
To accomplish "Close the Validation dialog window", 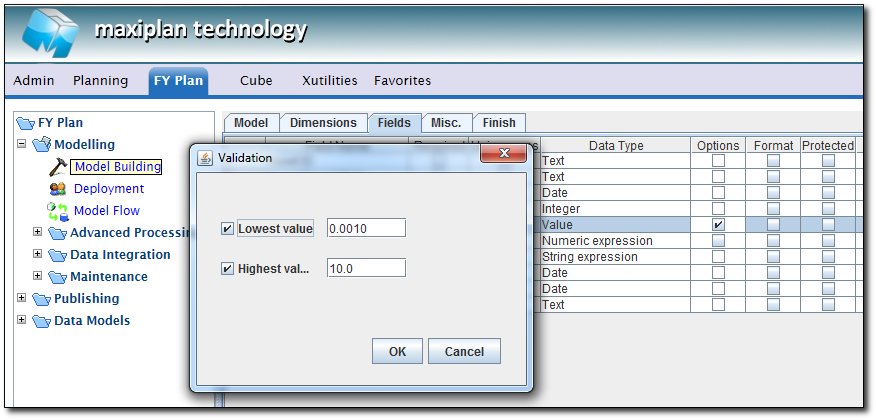I will pos(503,157).
